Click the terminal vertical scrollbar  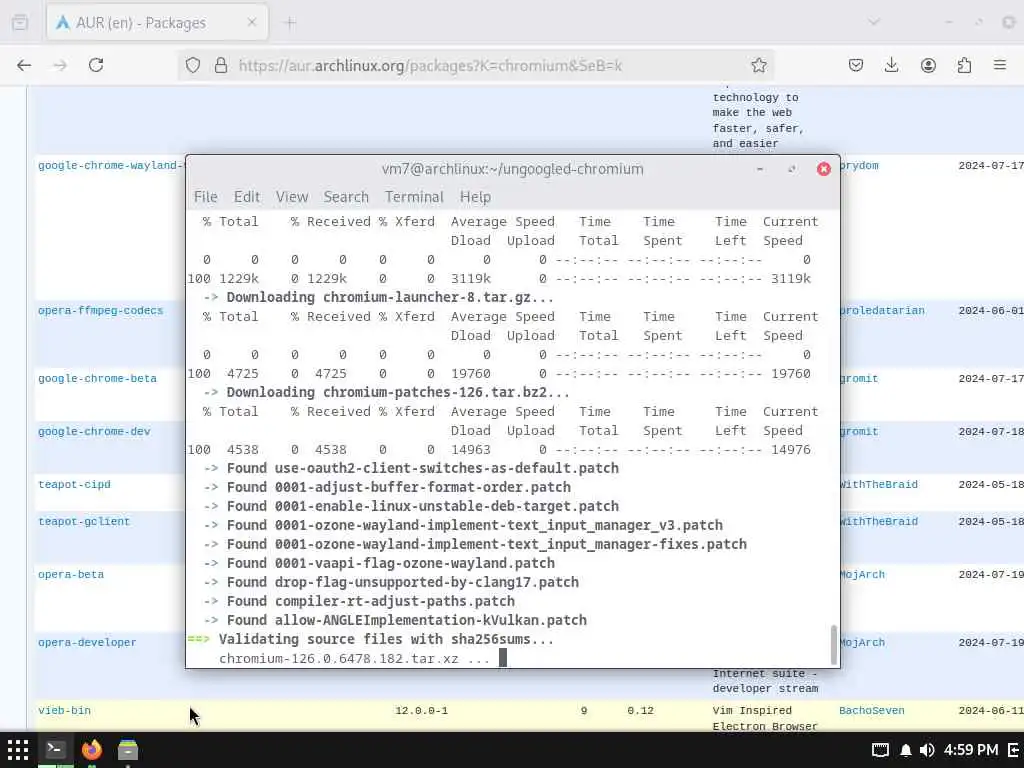click(x=833, y=645)
